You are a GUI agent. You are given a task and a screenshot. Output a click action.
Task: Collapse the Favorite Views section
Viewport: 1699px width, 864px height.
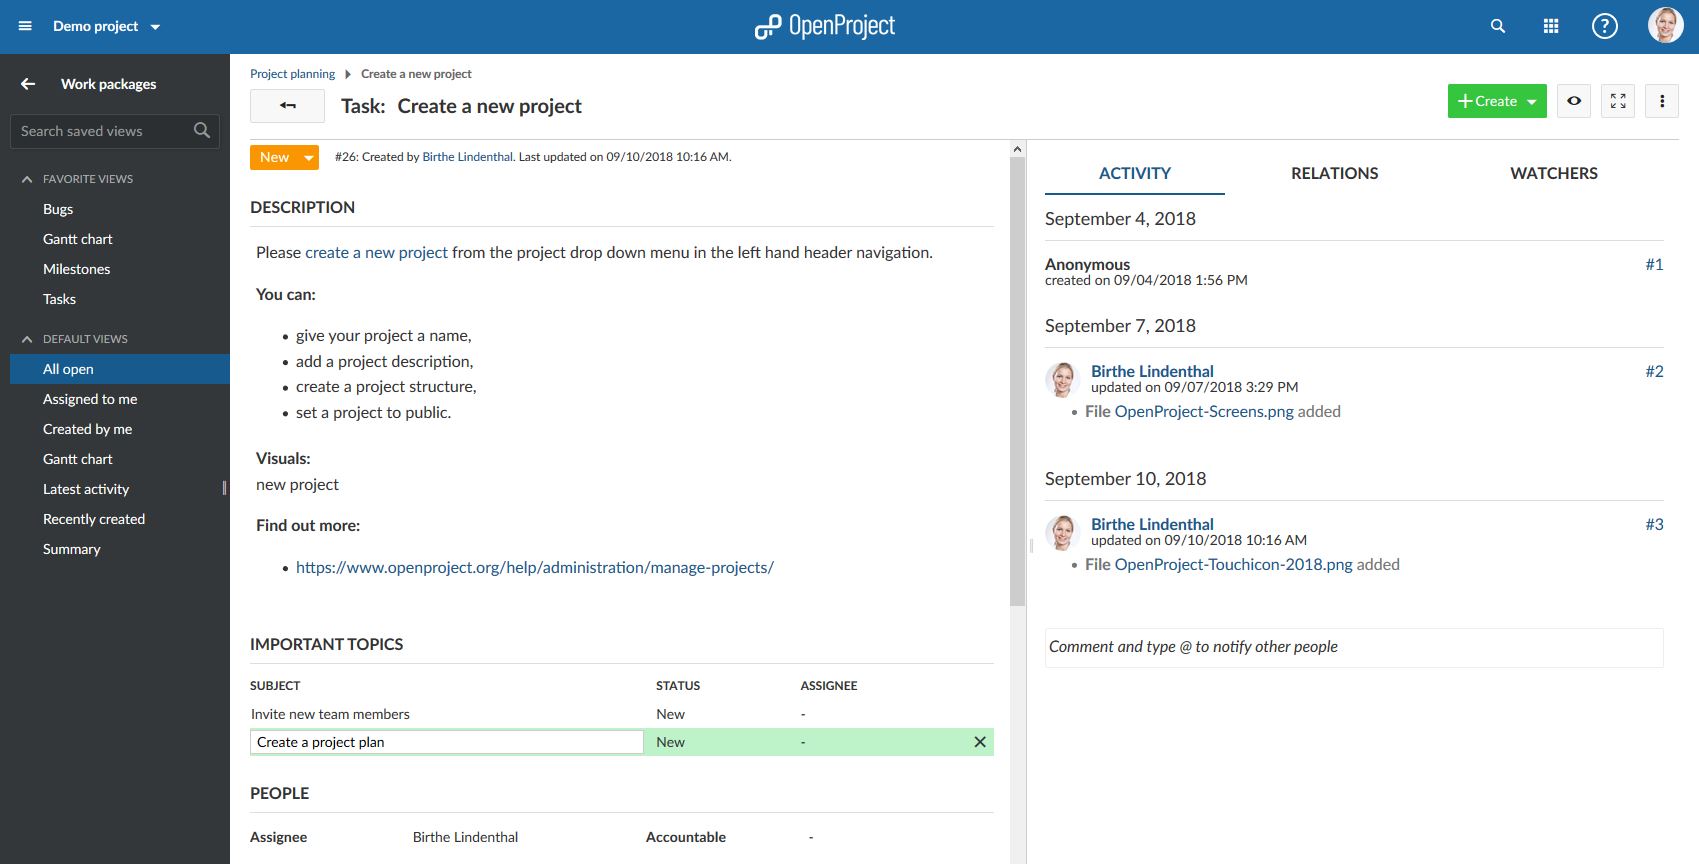(x=27, y=179)
